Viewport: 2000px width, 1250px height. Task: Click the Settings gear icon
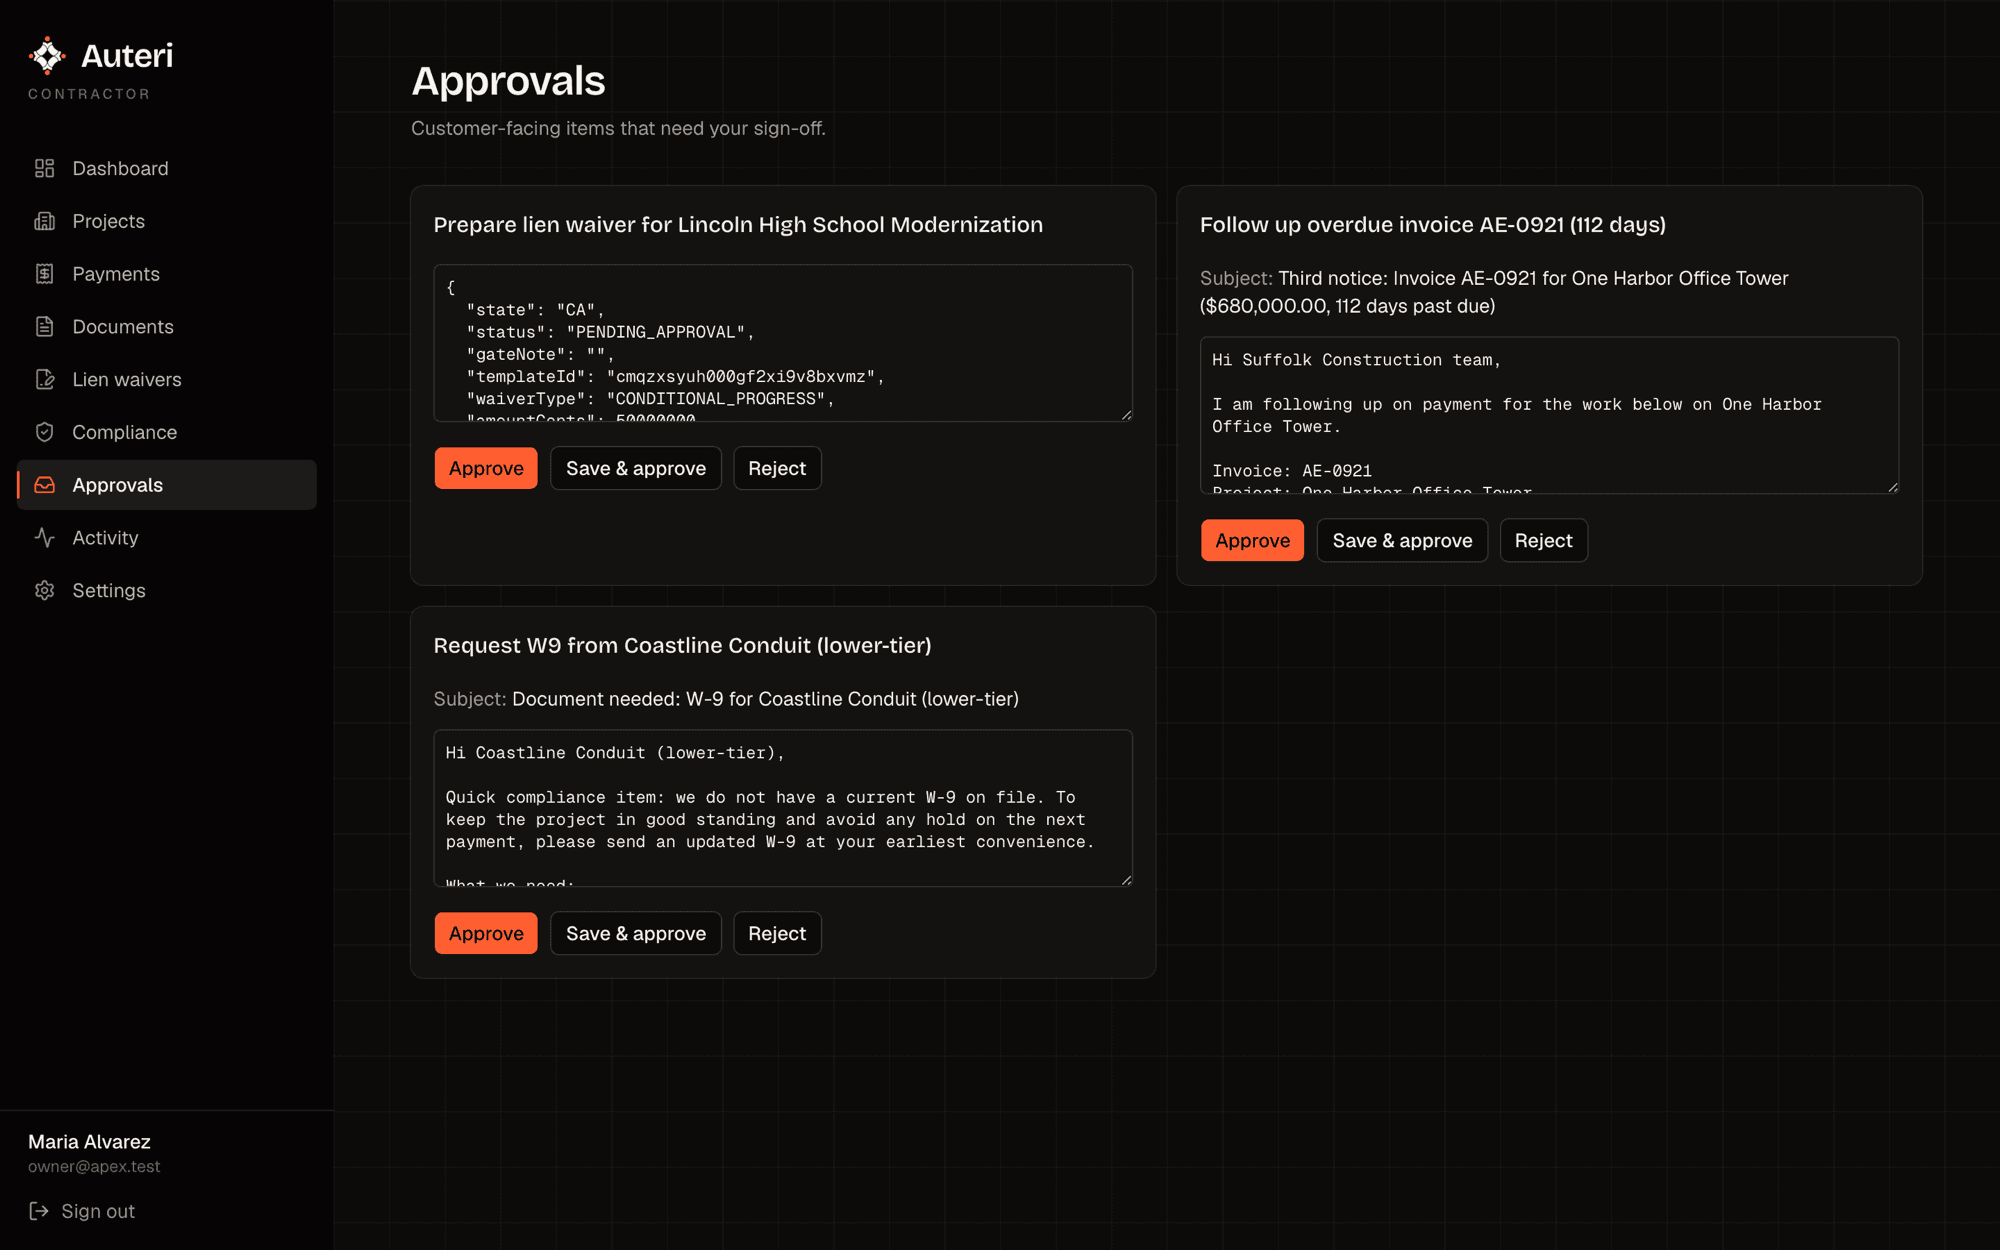44,591
